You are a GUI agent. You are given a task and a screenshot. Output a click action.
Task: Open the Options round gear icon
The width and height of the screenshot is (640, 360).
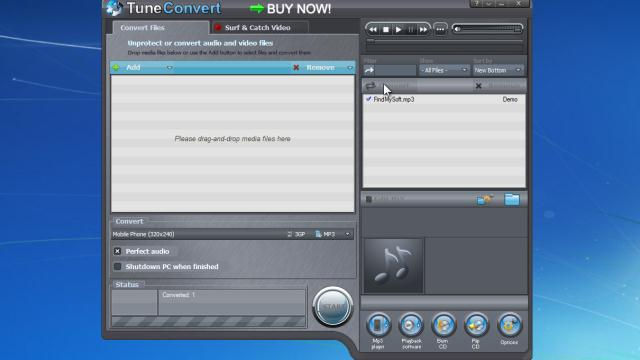click(509, 325)
